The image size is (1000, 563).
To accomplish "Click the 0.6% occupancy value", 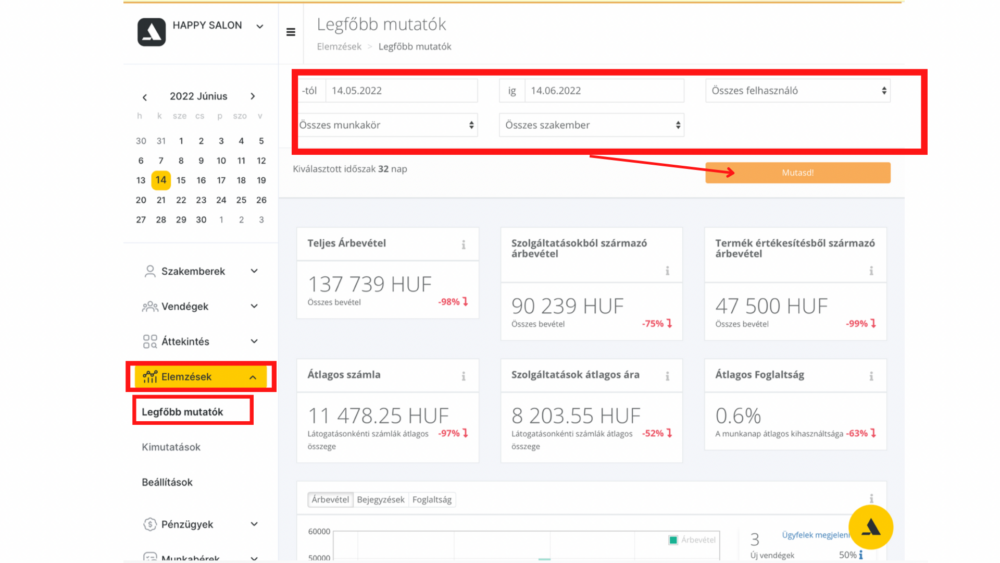I will pyautogui.click(x=738, y=416).
